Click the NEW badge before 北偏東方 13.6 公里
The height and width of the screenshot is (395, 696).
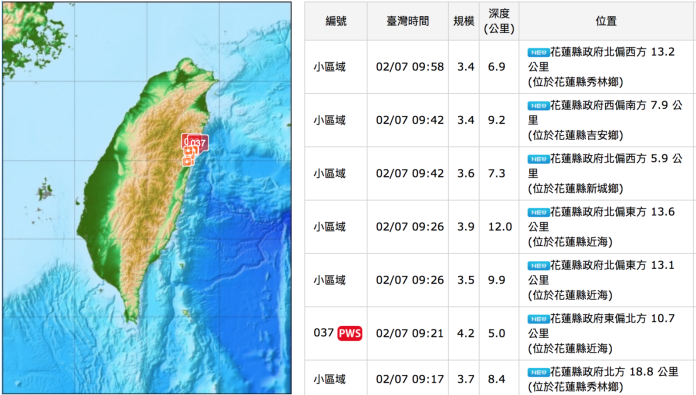pos(538,212)
